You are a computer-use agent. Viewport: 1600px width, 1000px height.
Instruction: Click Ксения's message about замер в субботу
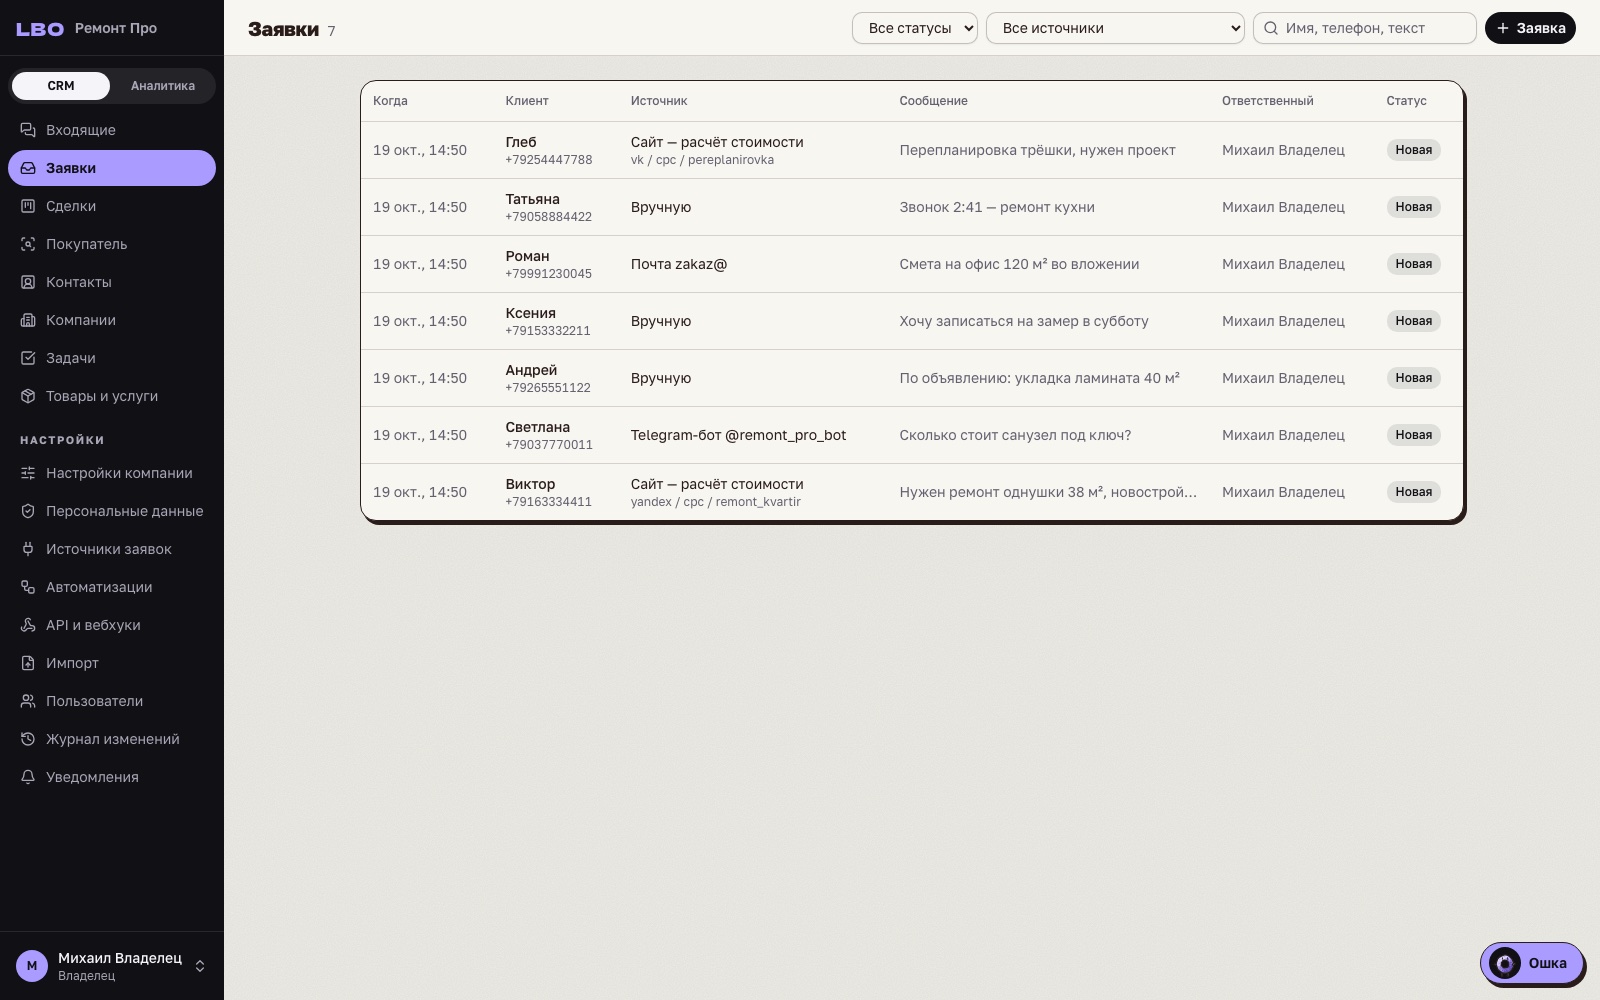pos(1024,321)
